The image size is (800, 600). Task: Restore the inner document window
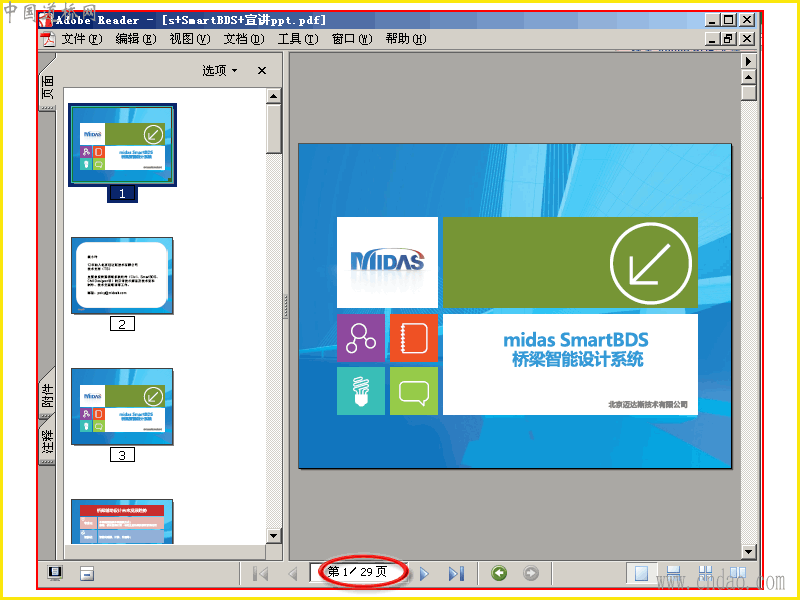tap(729, 39)
